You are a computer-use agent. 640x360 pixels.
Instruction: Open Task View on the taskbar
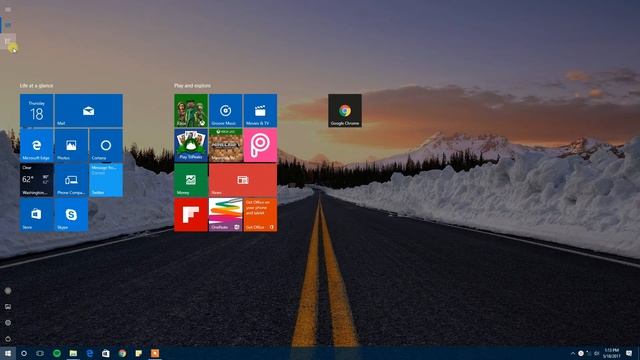tap(40, 353)
